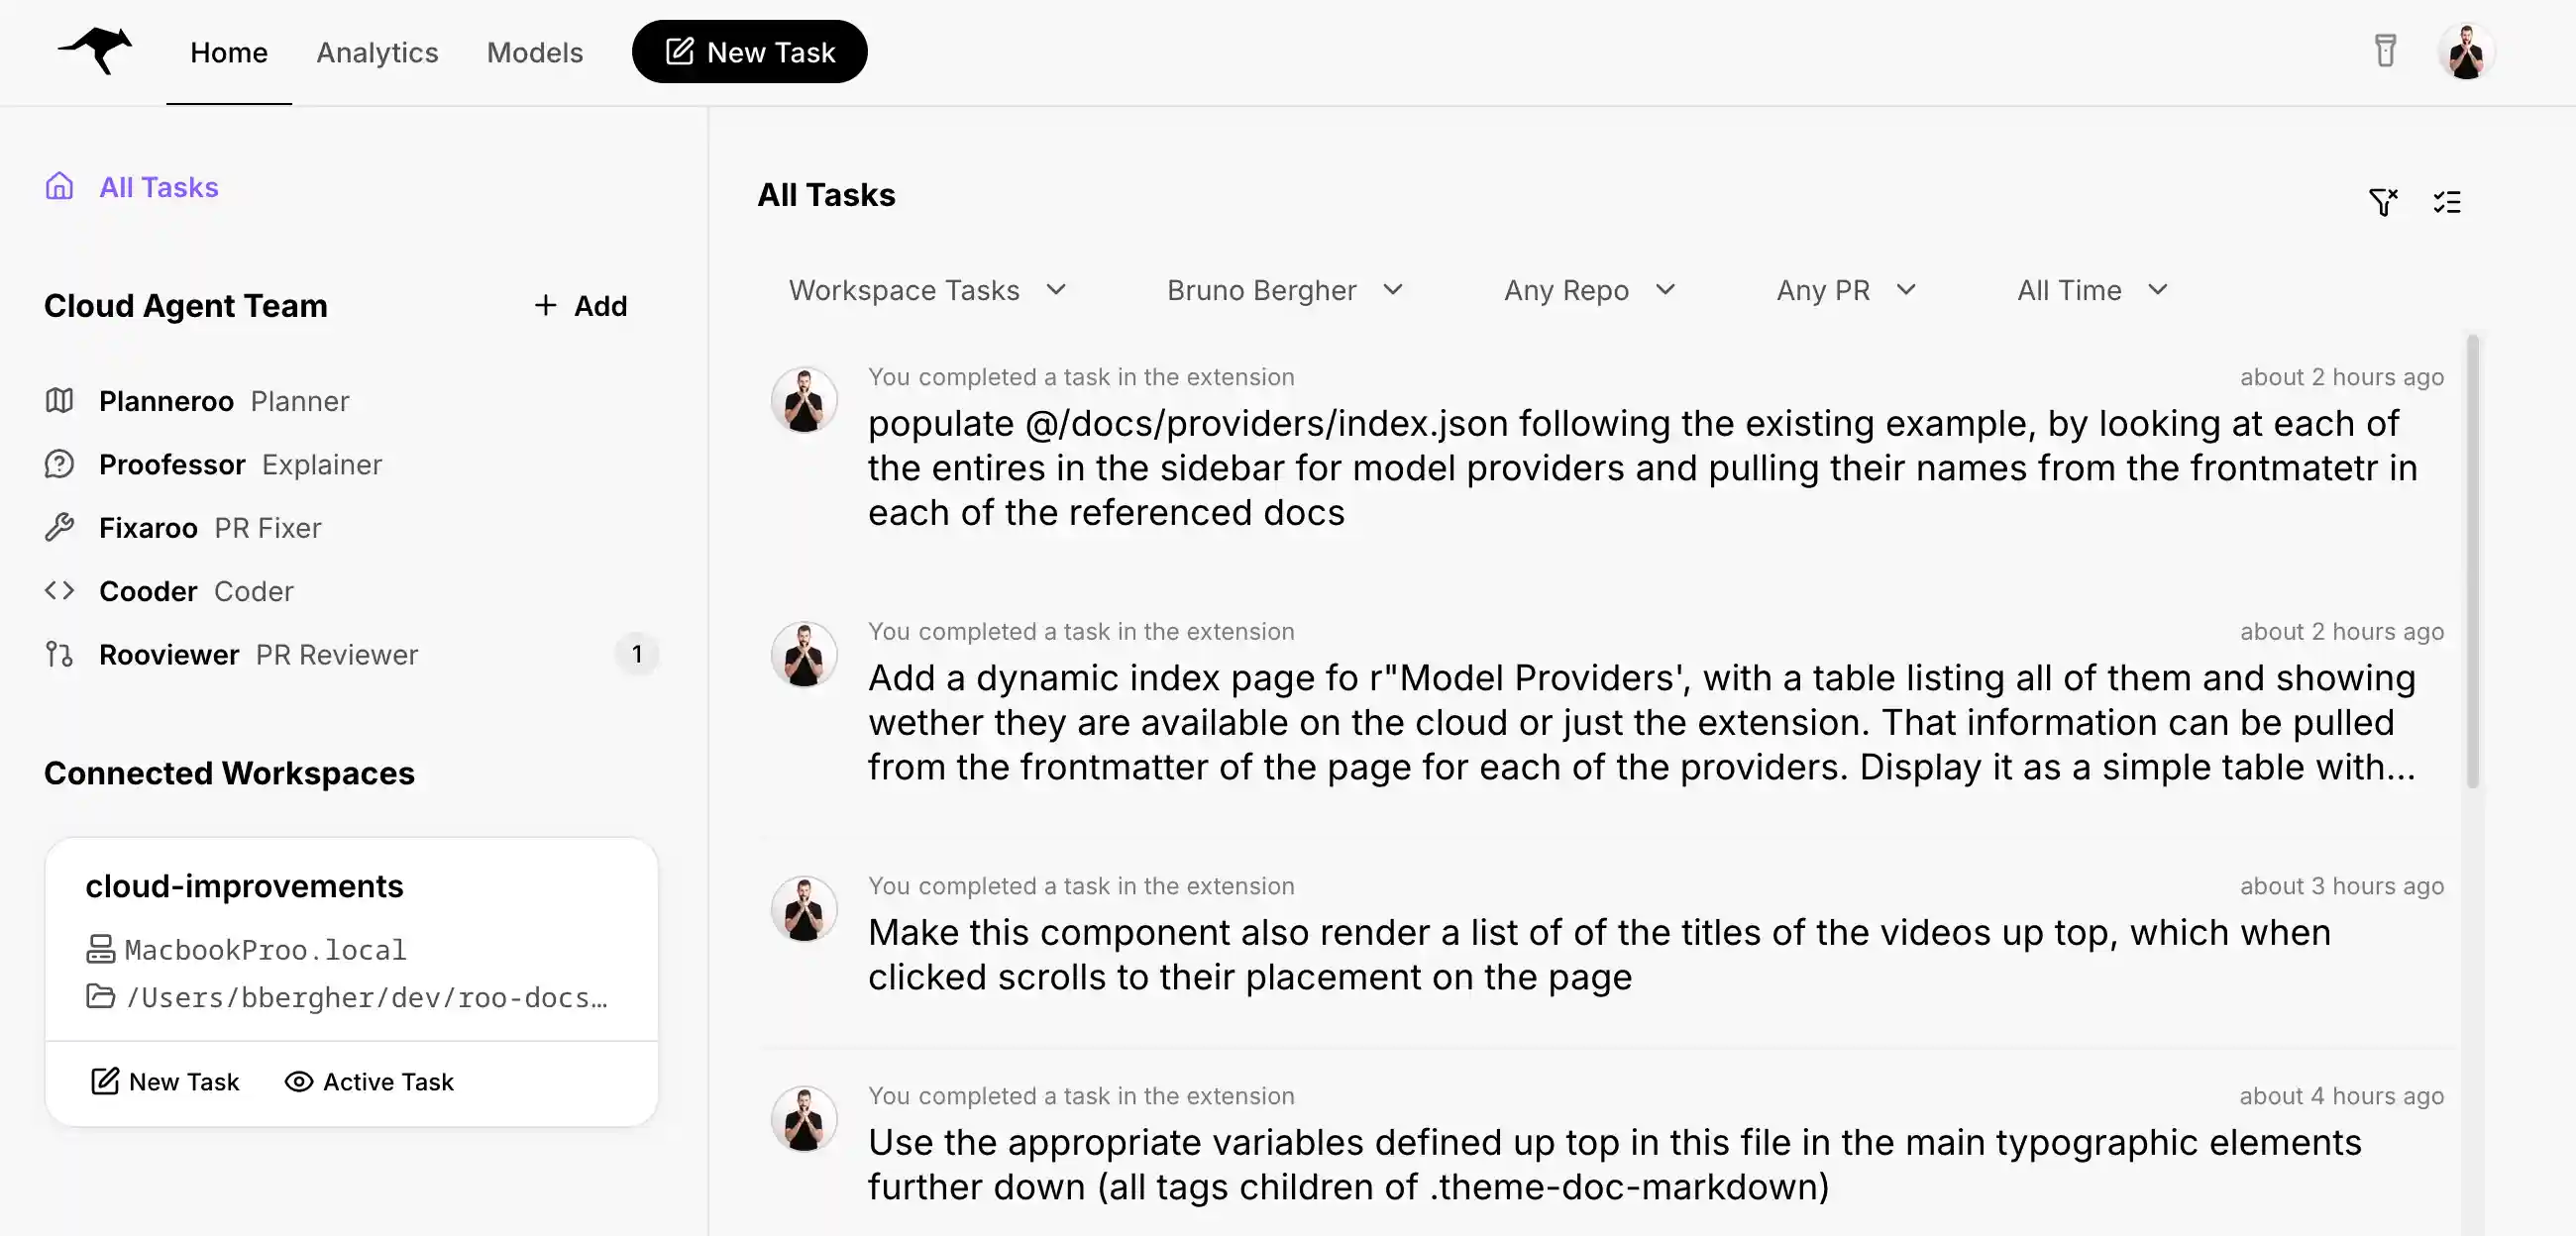The height and width of the screenshot is (1236, 2576).
Task: Open the All Time date filter
Action: (2091, 290)
